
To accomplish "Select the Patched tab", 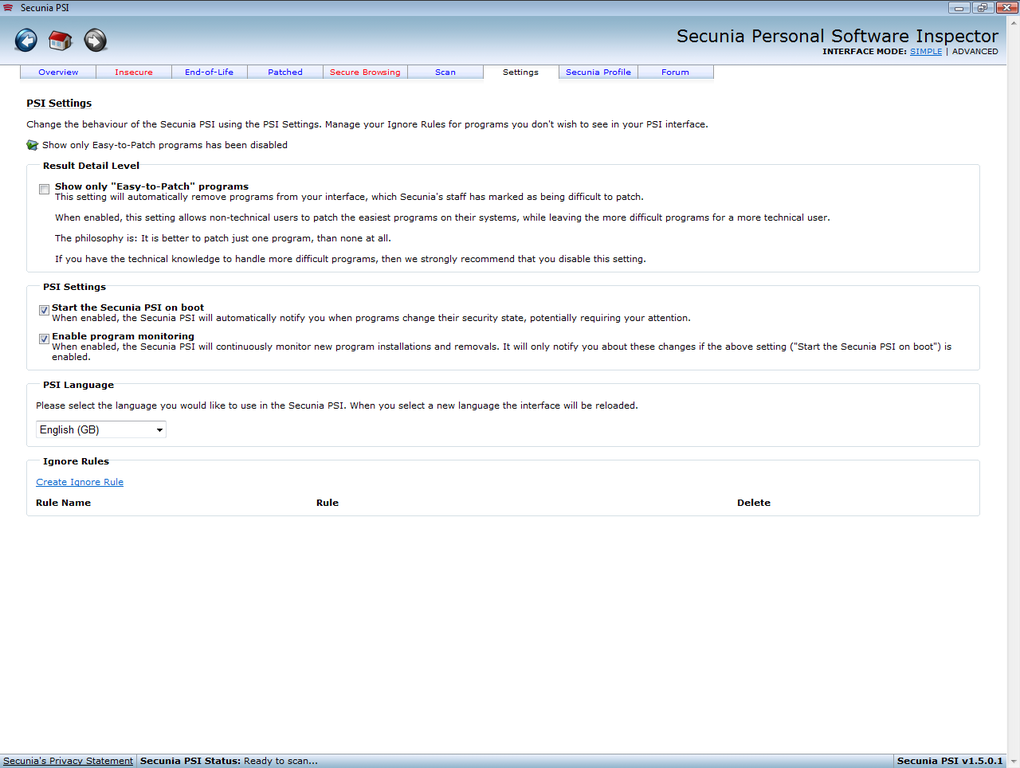I will click(285, 72).
